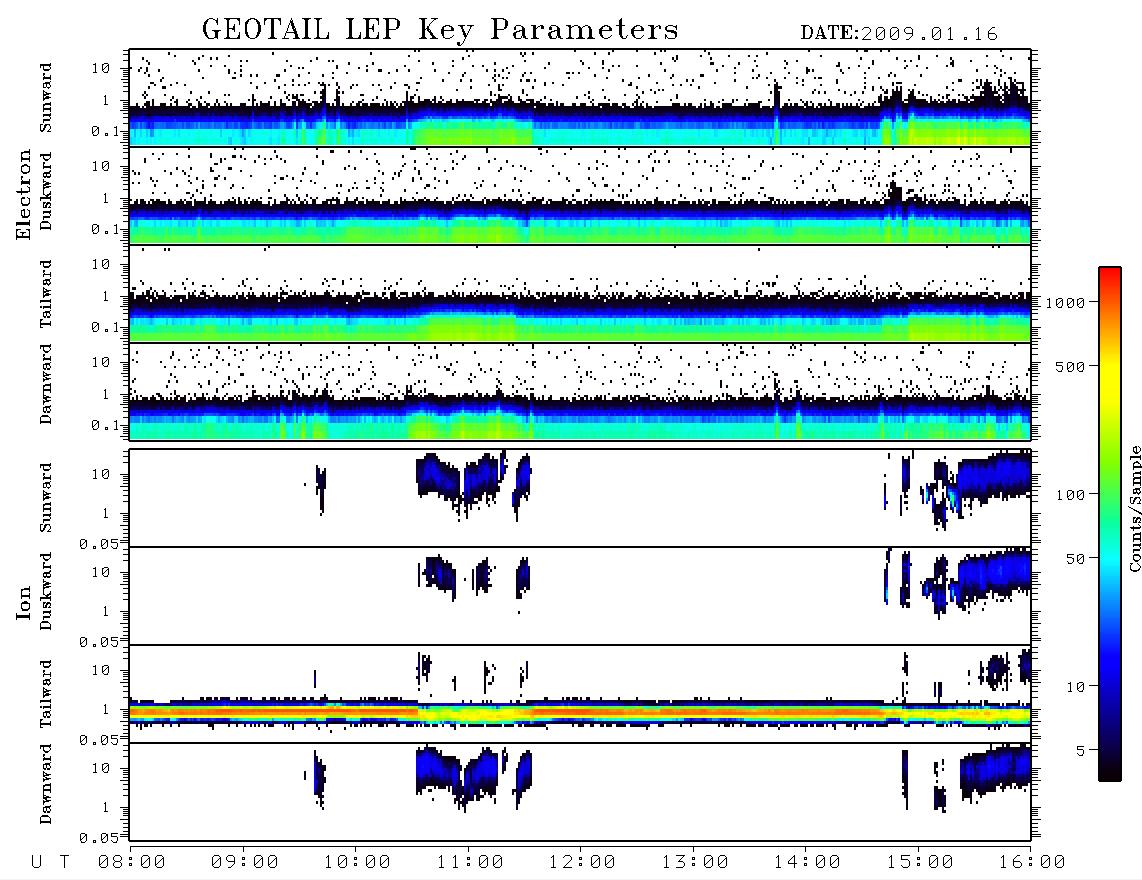Click the 08:00 time axis label

tap(132, 862)
